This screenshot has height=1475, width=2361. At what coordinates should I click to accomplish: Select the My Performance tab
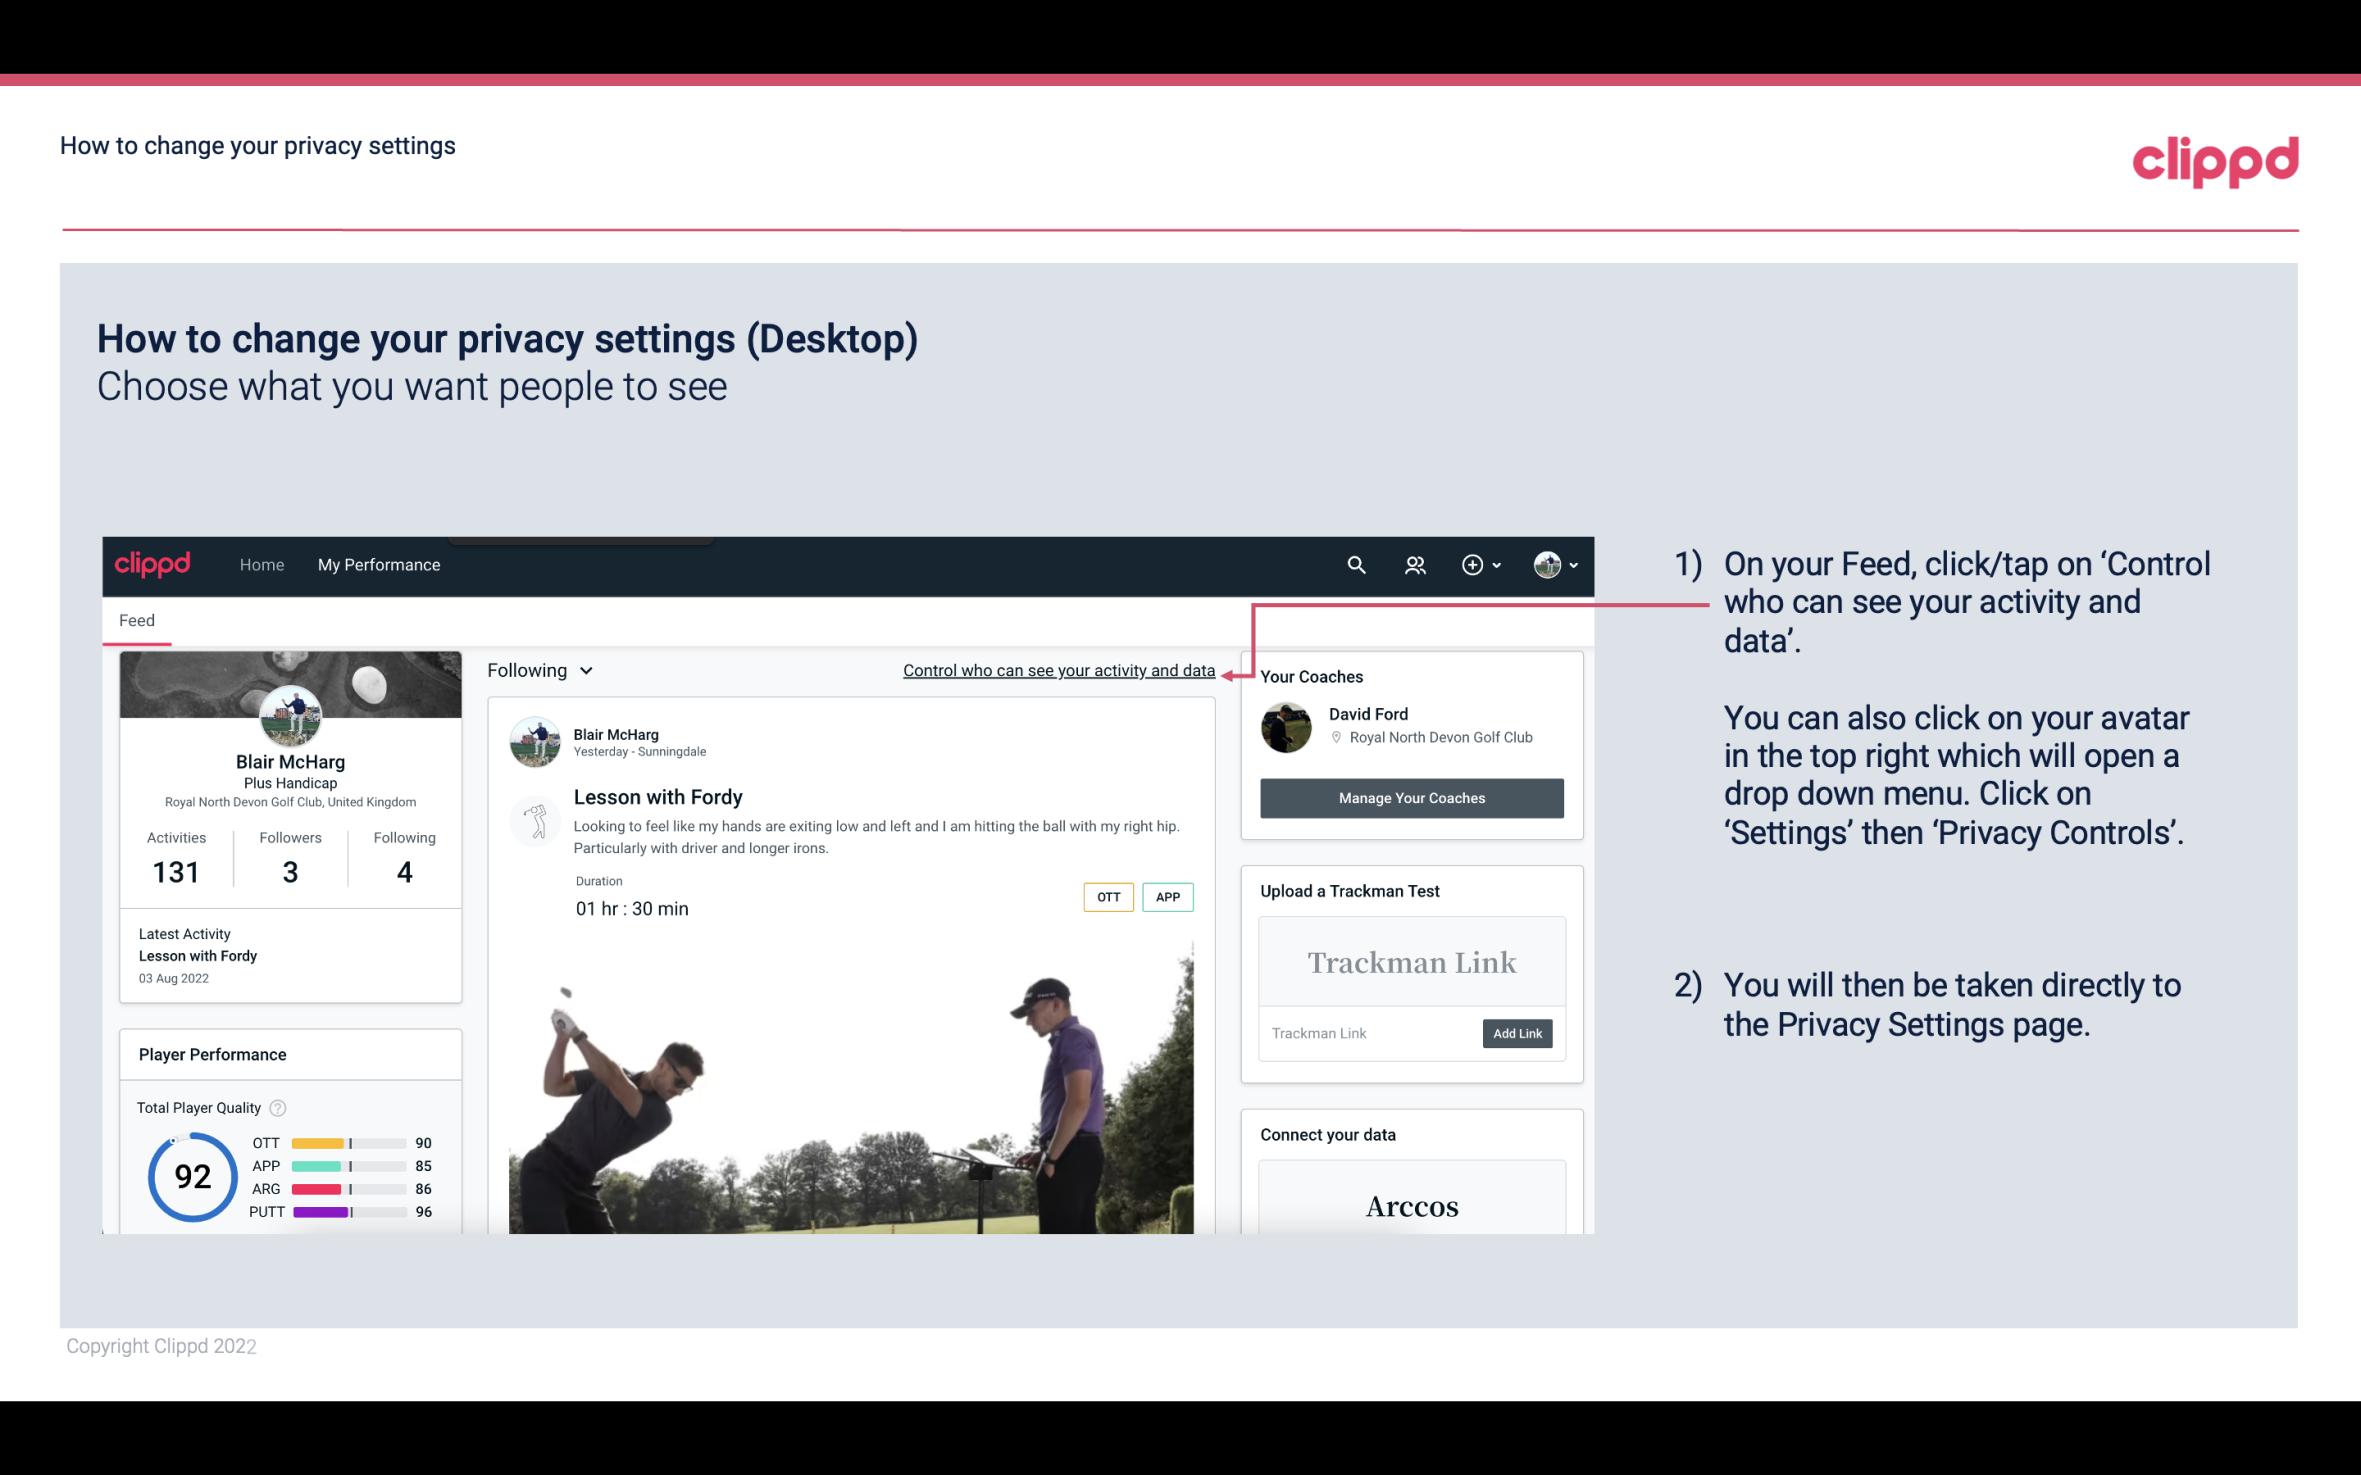(379, 564)
